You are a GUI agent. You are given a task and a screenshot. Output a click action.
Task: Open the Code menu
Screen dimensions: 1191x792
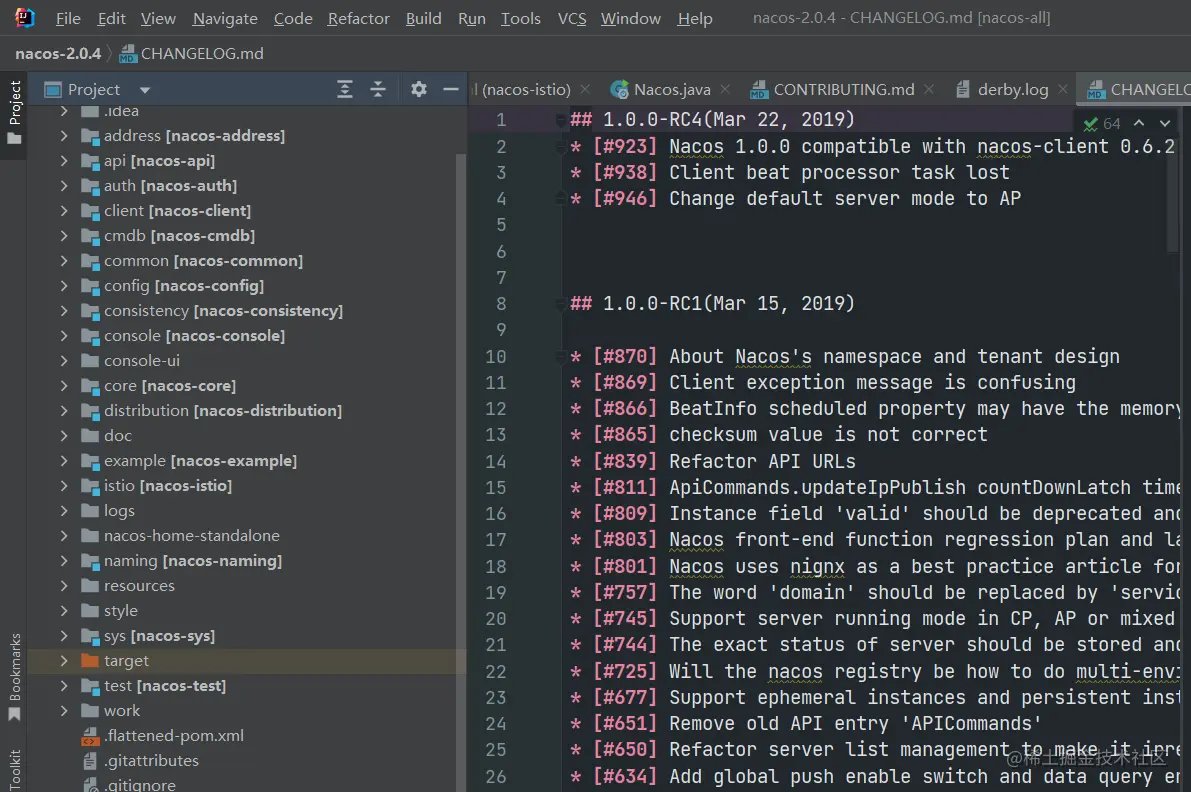(293, 18)
